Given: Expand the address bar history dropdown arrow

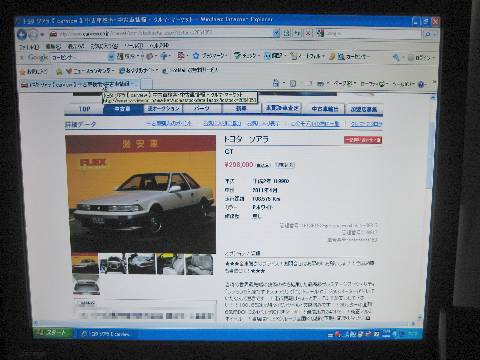Looking at the screenshot, I should (x=276, y=33).
